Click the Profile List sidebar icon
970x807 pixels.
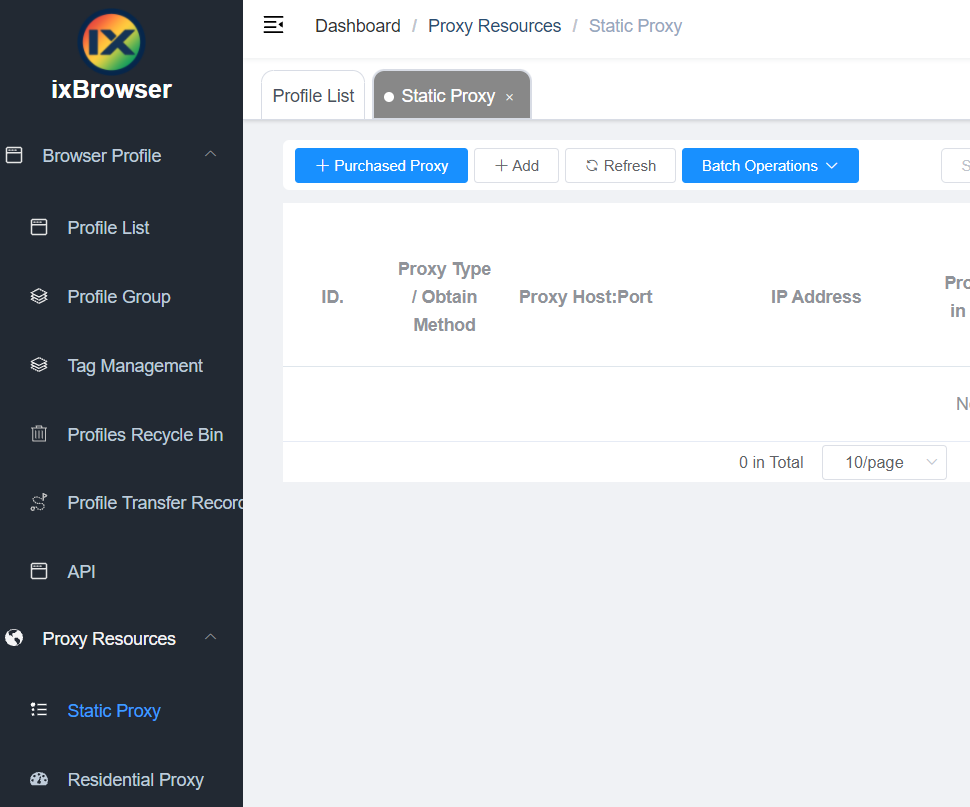(x=39, y=227)
